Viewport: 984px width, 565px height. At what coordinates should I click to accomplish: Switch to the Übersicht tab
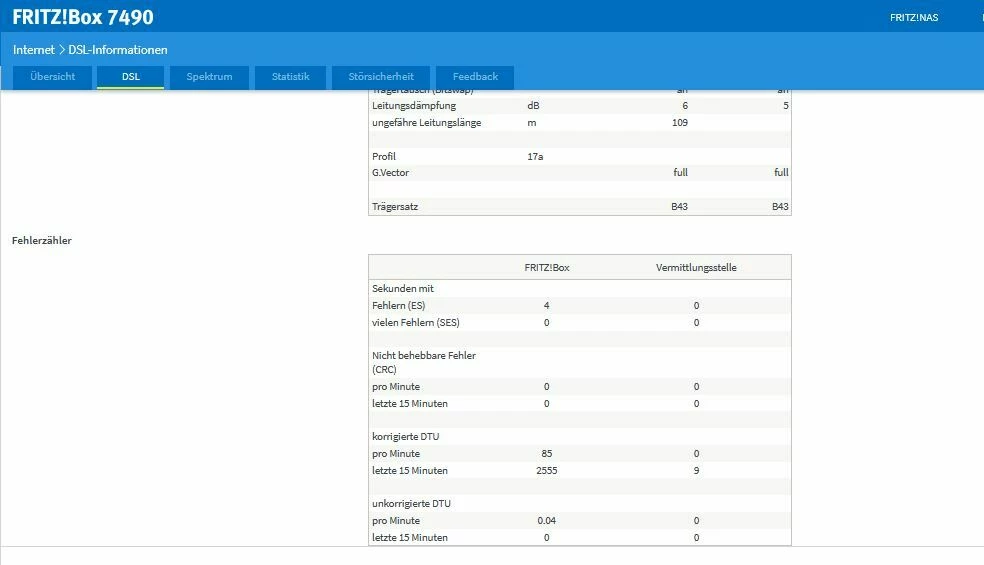coord(53,77)
